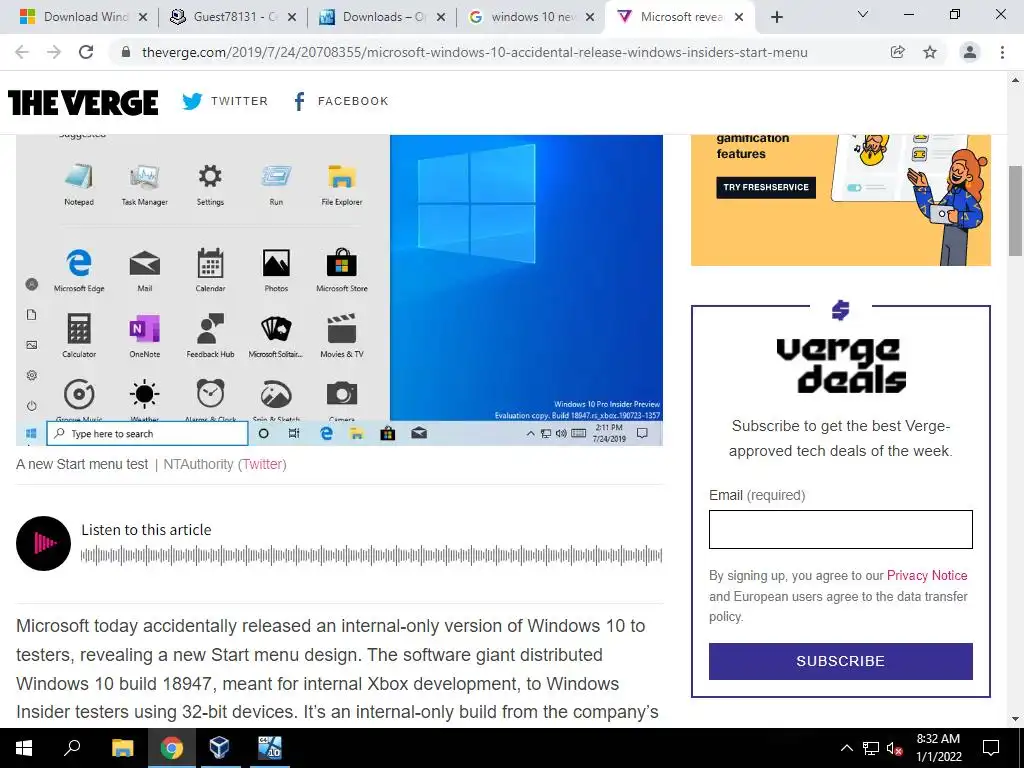Show hidden tray icons chevron

click(x=846, y=748)
